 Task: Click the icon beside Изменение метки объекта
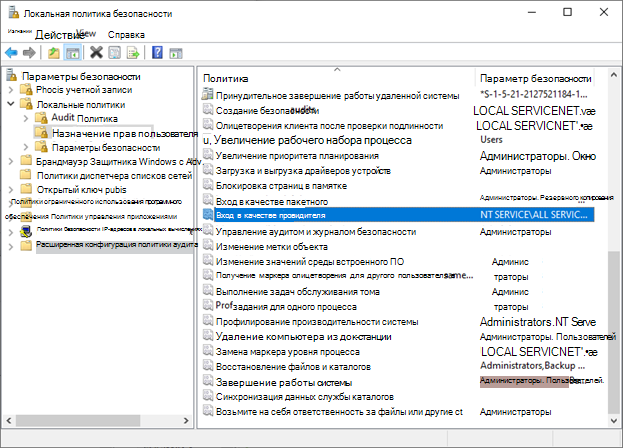click(207, 246)
